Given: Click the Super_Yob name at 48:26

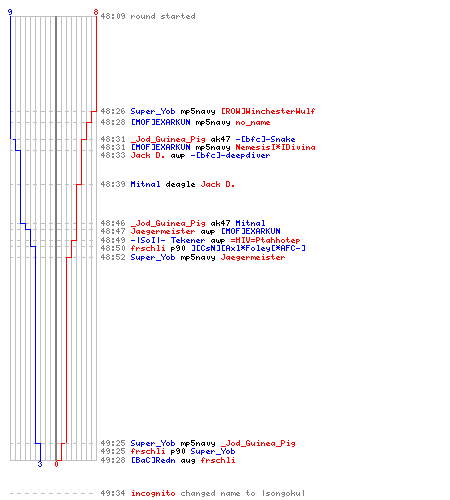Looking at the screenshot, I should click(153, 111).
